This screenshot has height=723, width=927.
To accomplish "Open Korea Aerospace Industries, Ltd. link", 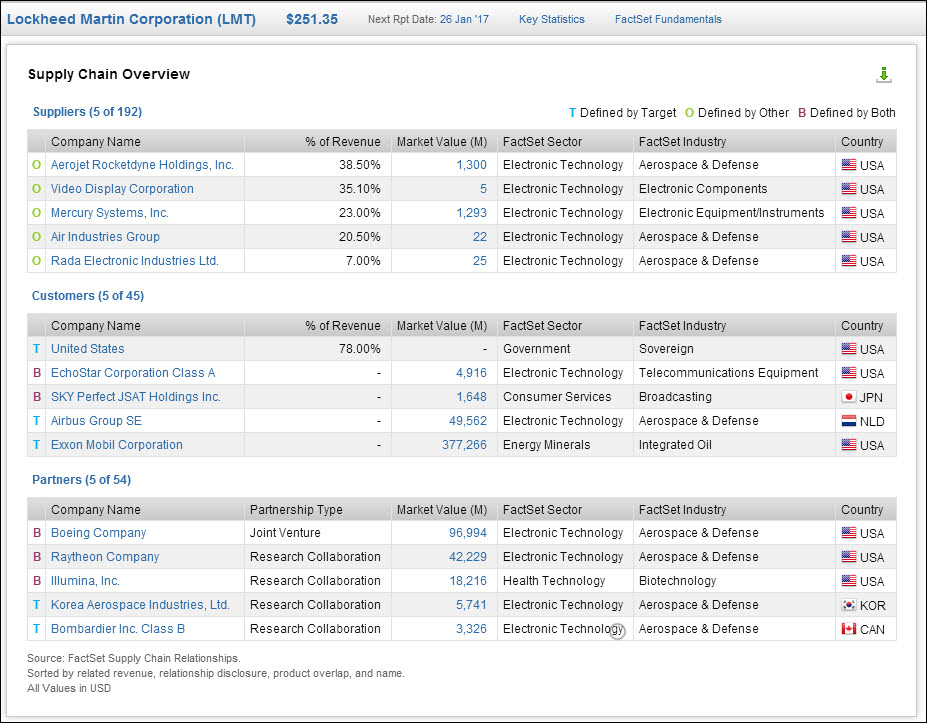I will coord(140,605).
